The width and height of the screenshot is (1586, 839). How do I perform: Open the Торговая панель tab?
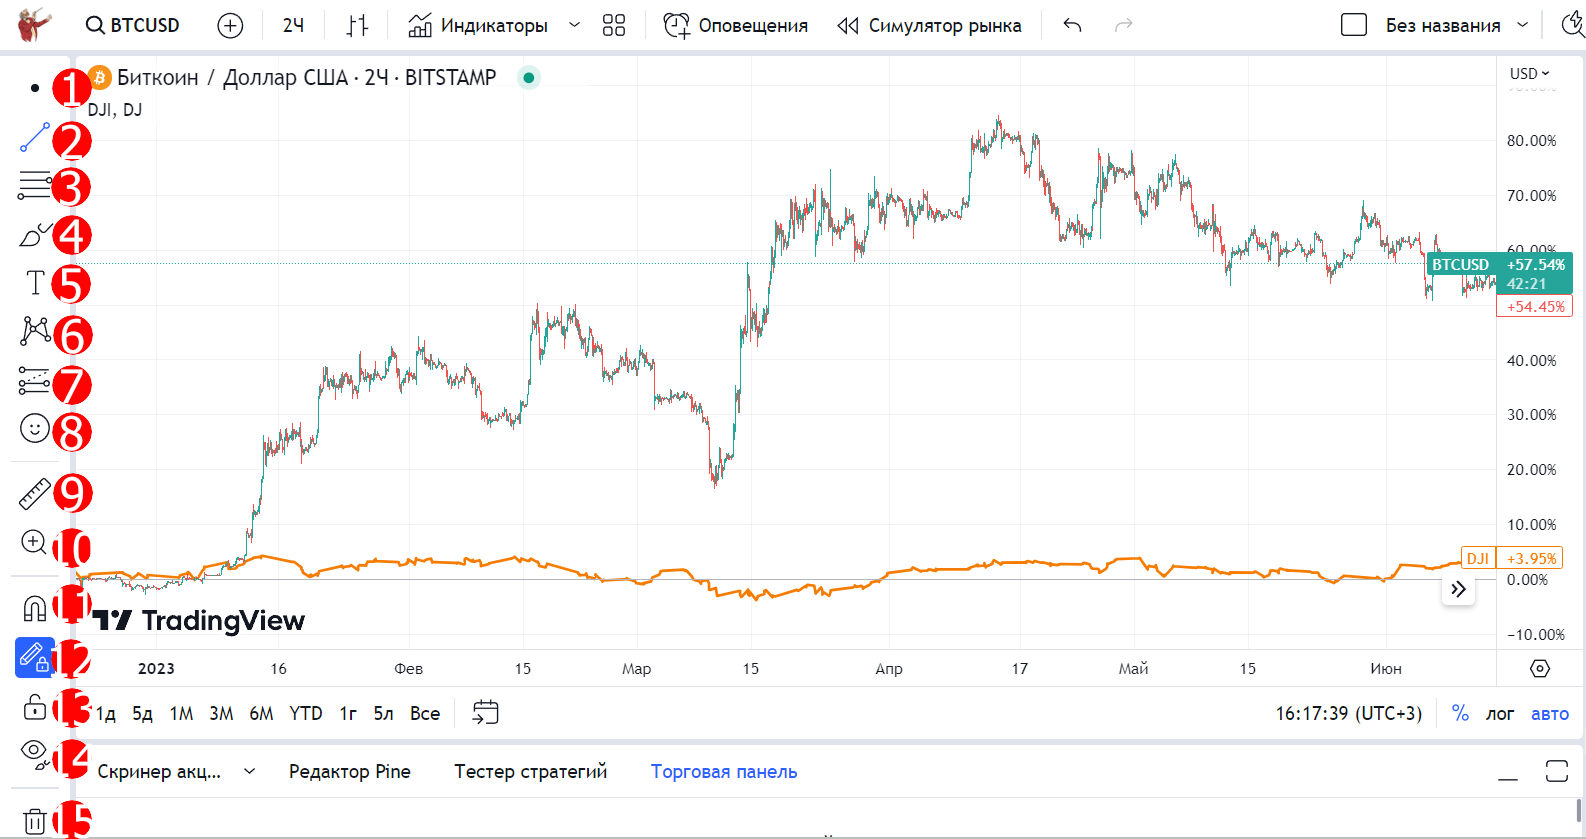pos(724,771)
